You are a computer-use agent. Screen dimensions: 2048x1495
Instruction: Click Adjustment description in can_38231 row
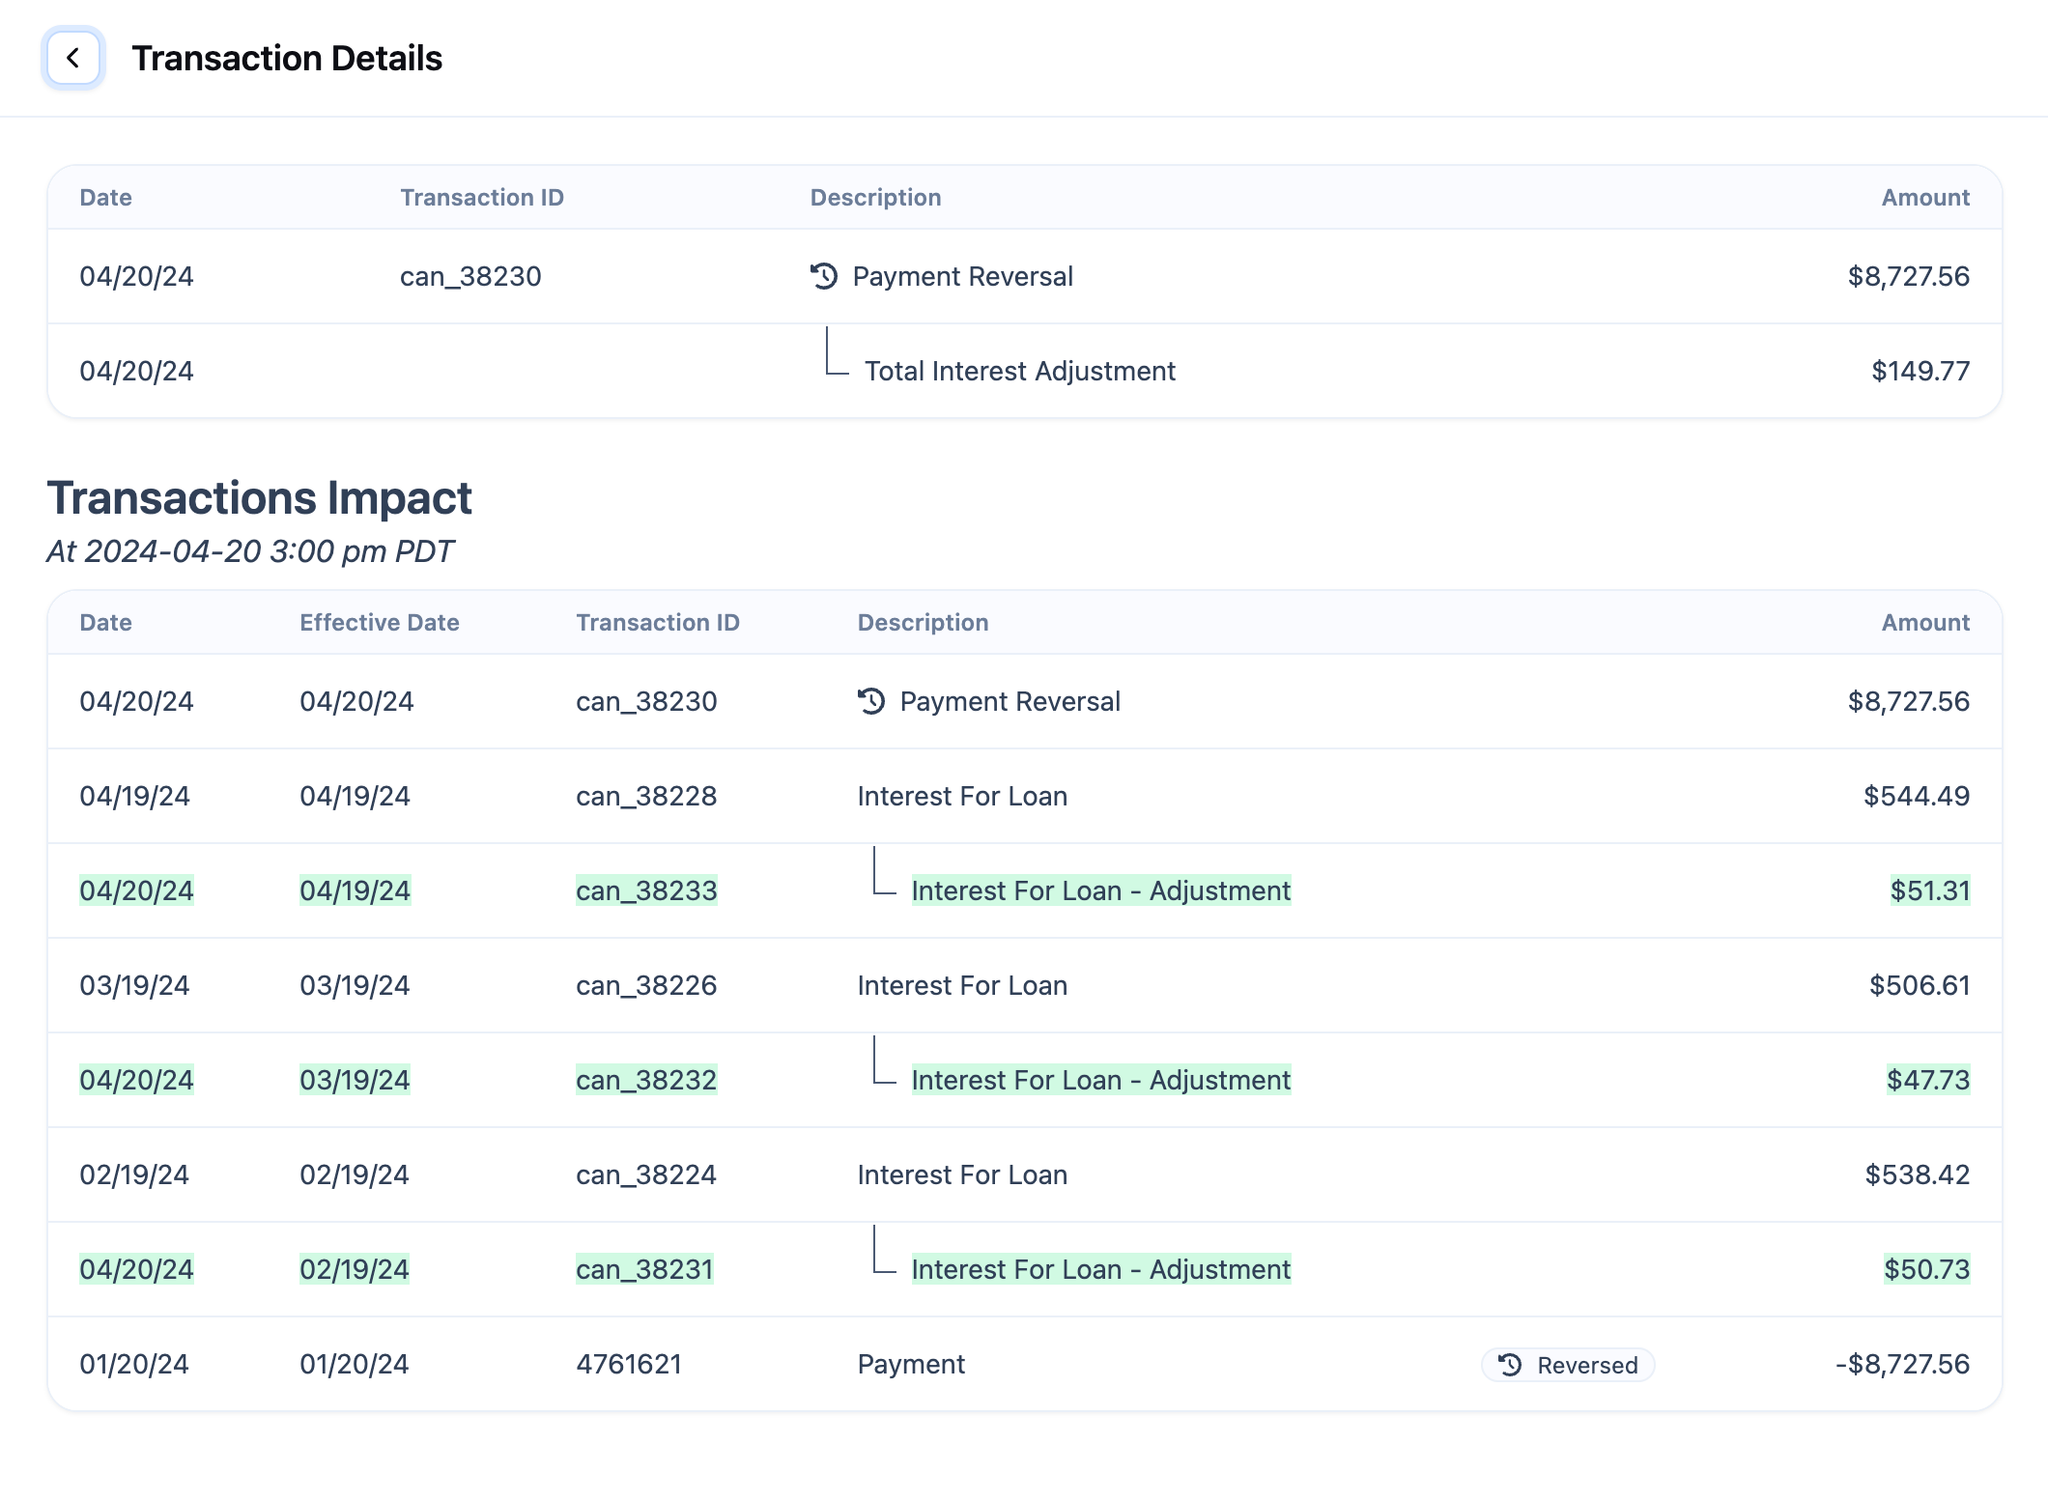click(1101, 1269)
